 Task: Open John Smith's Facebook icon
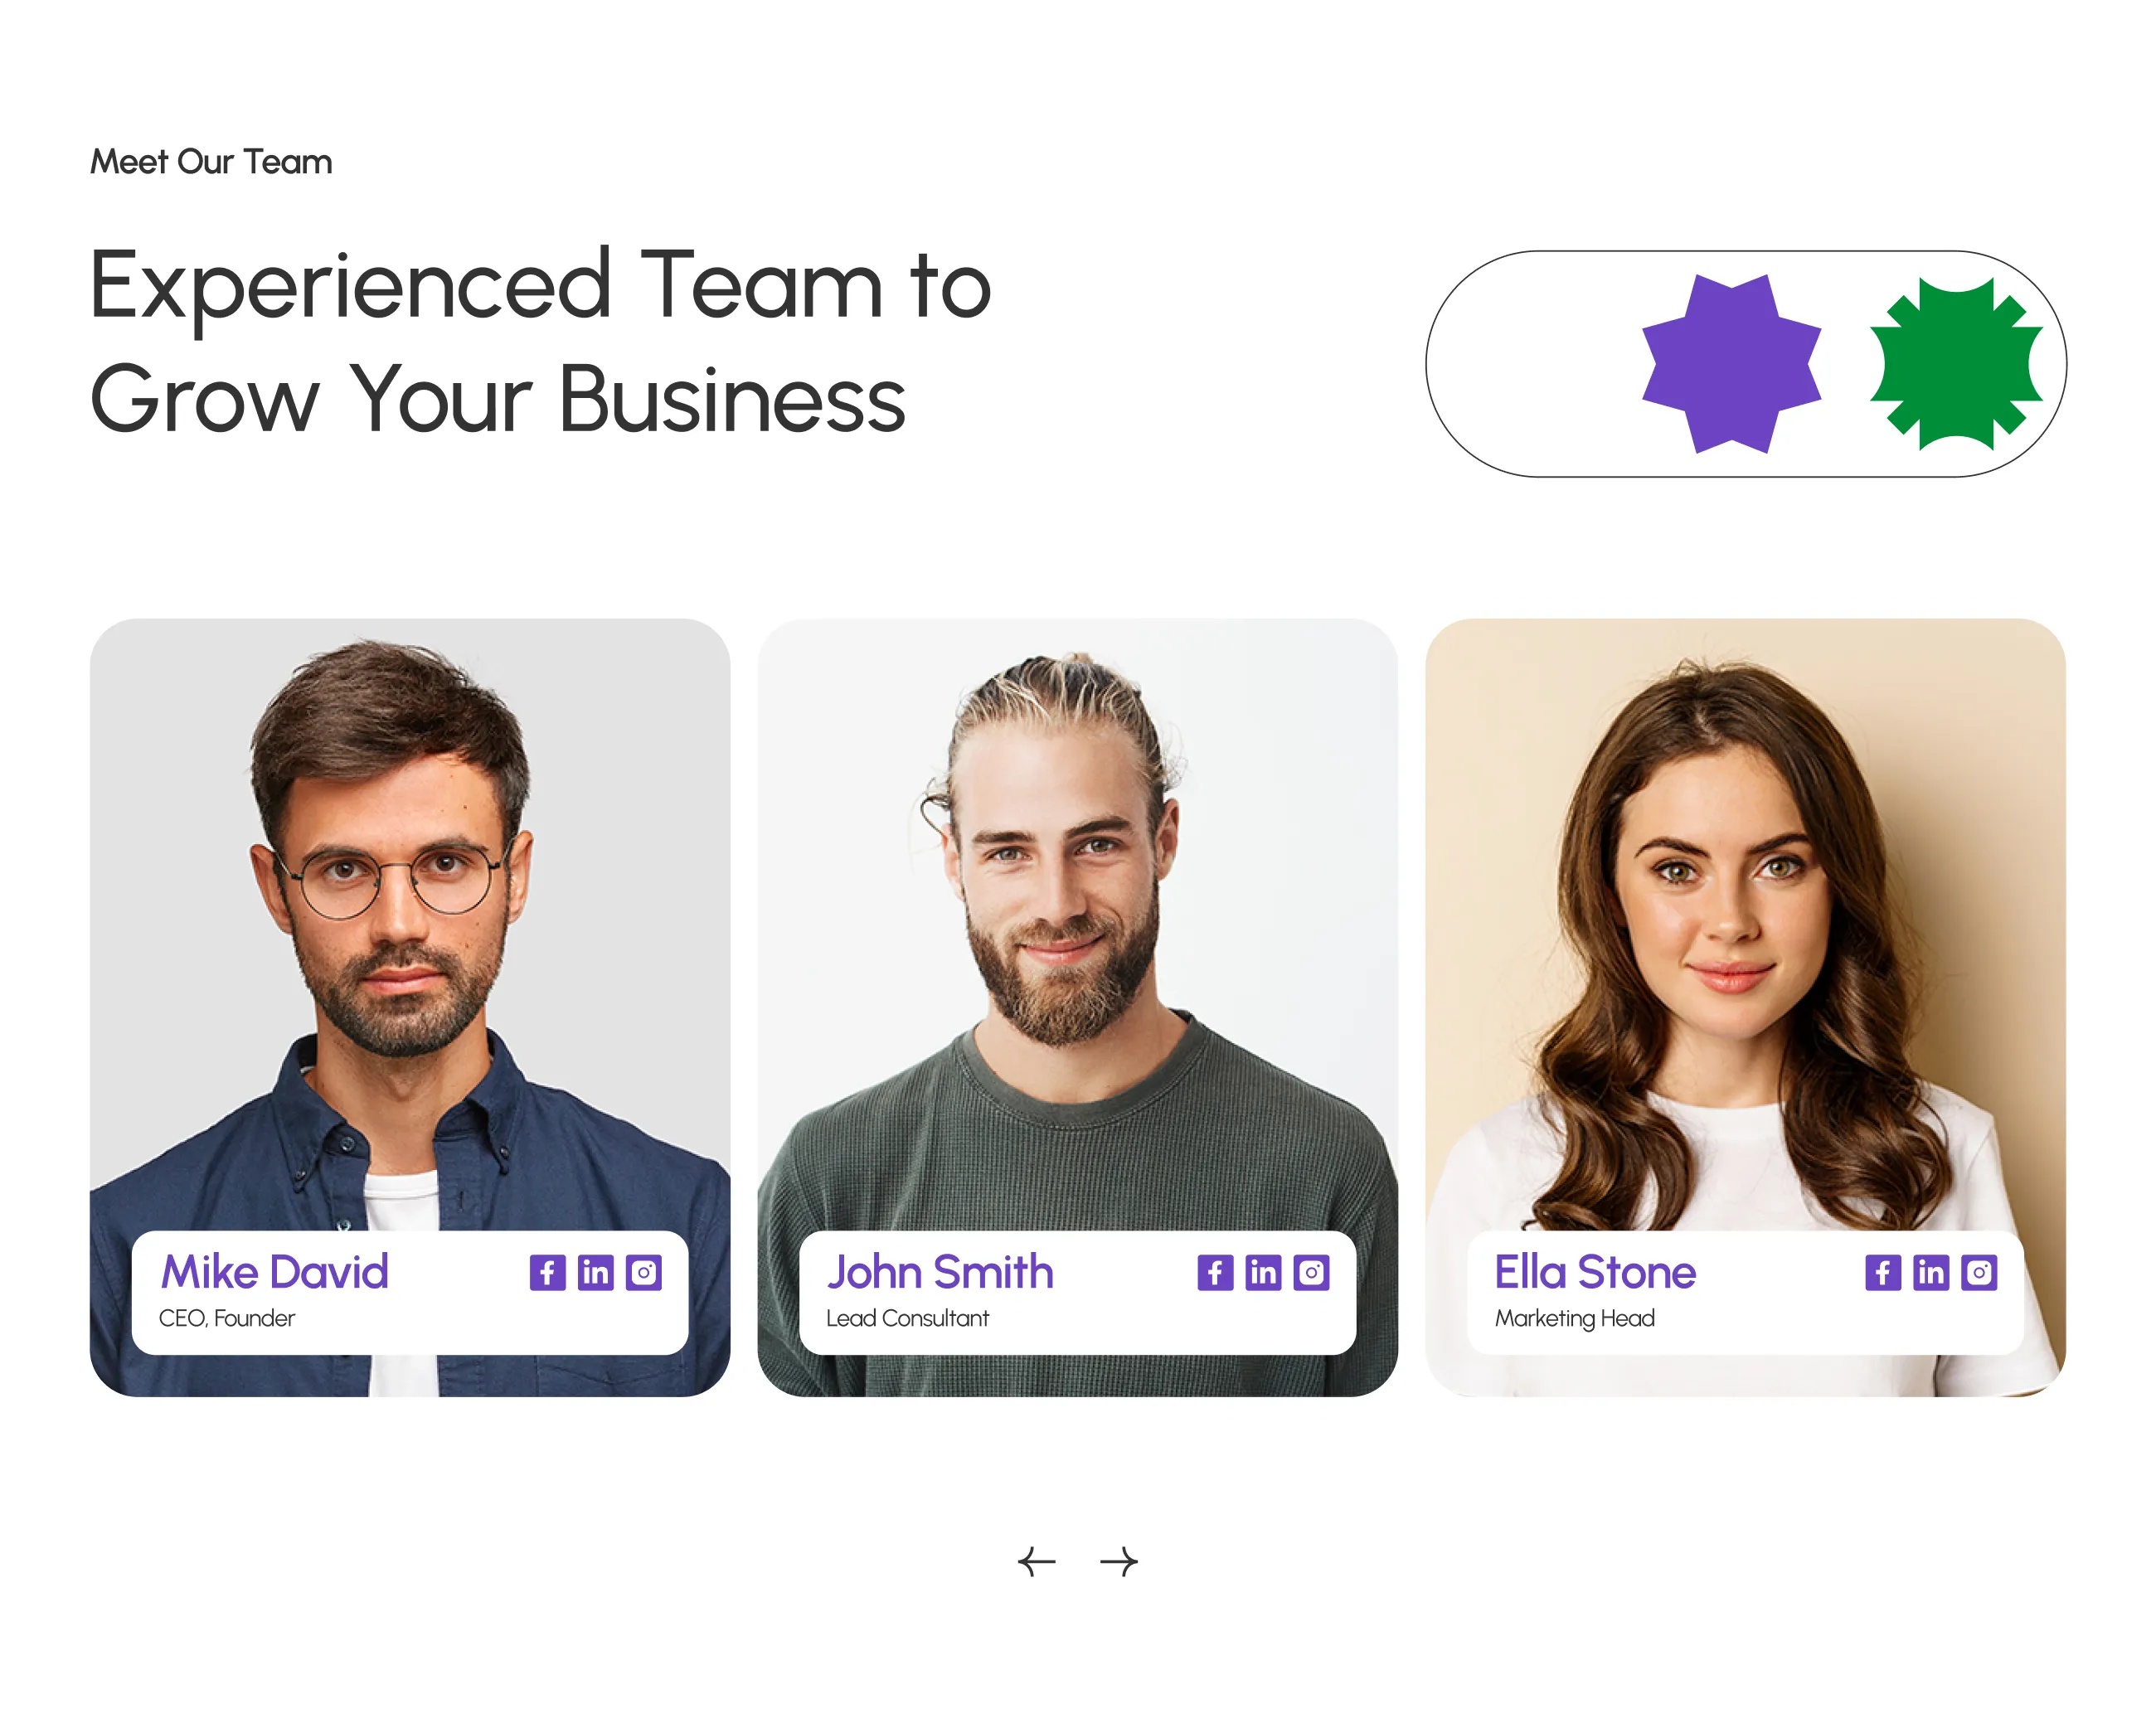tap(1215, 1273)
